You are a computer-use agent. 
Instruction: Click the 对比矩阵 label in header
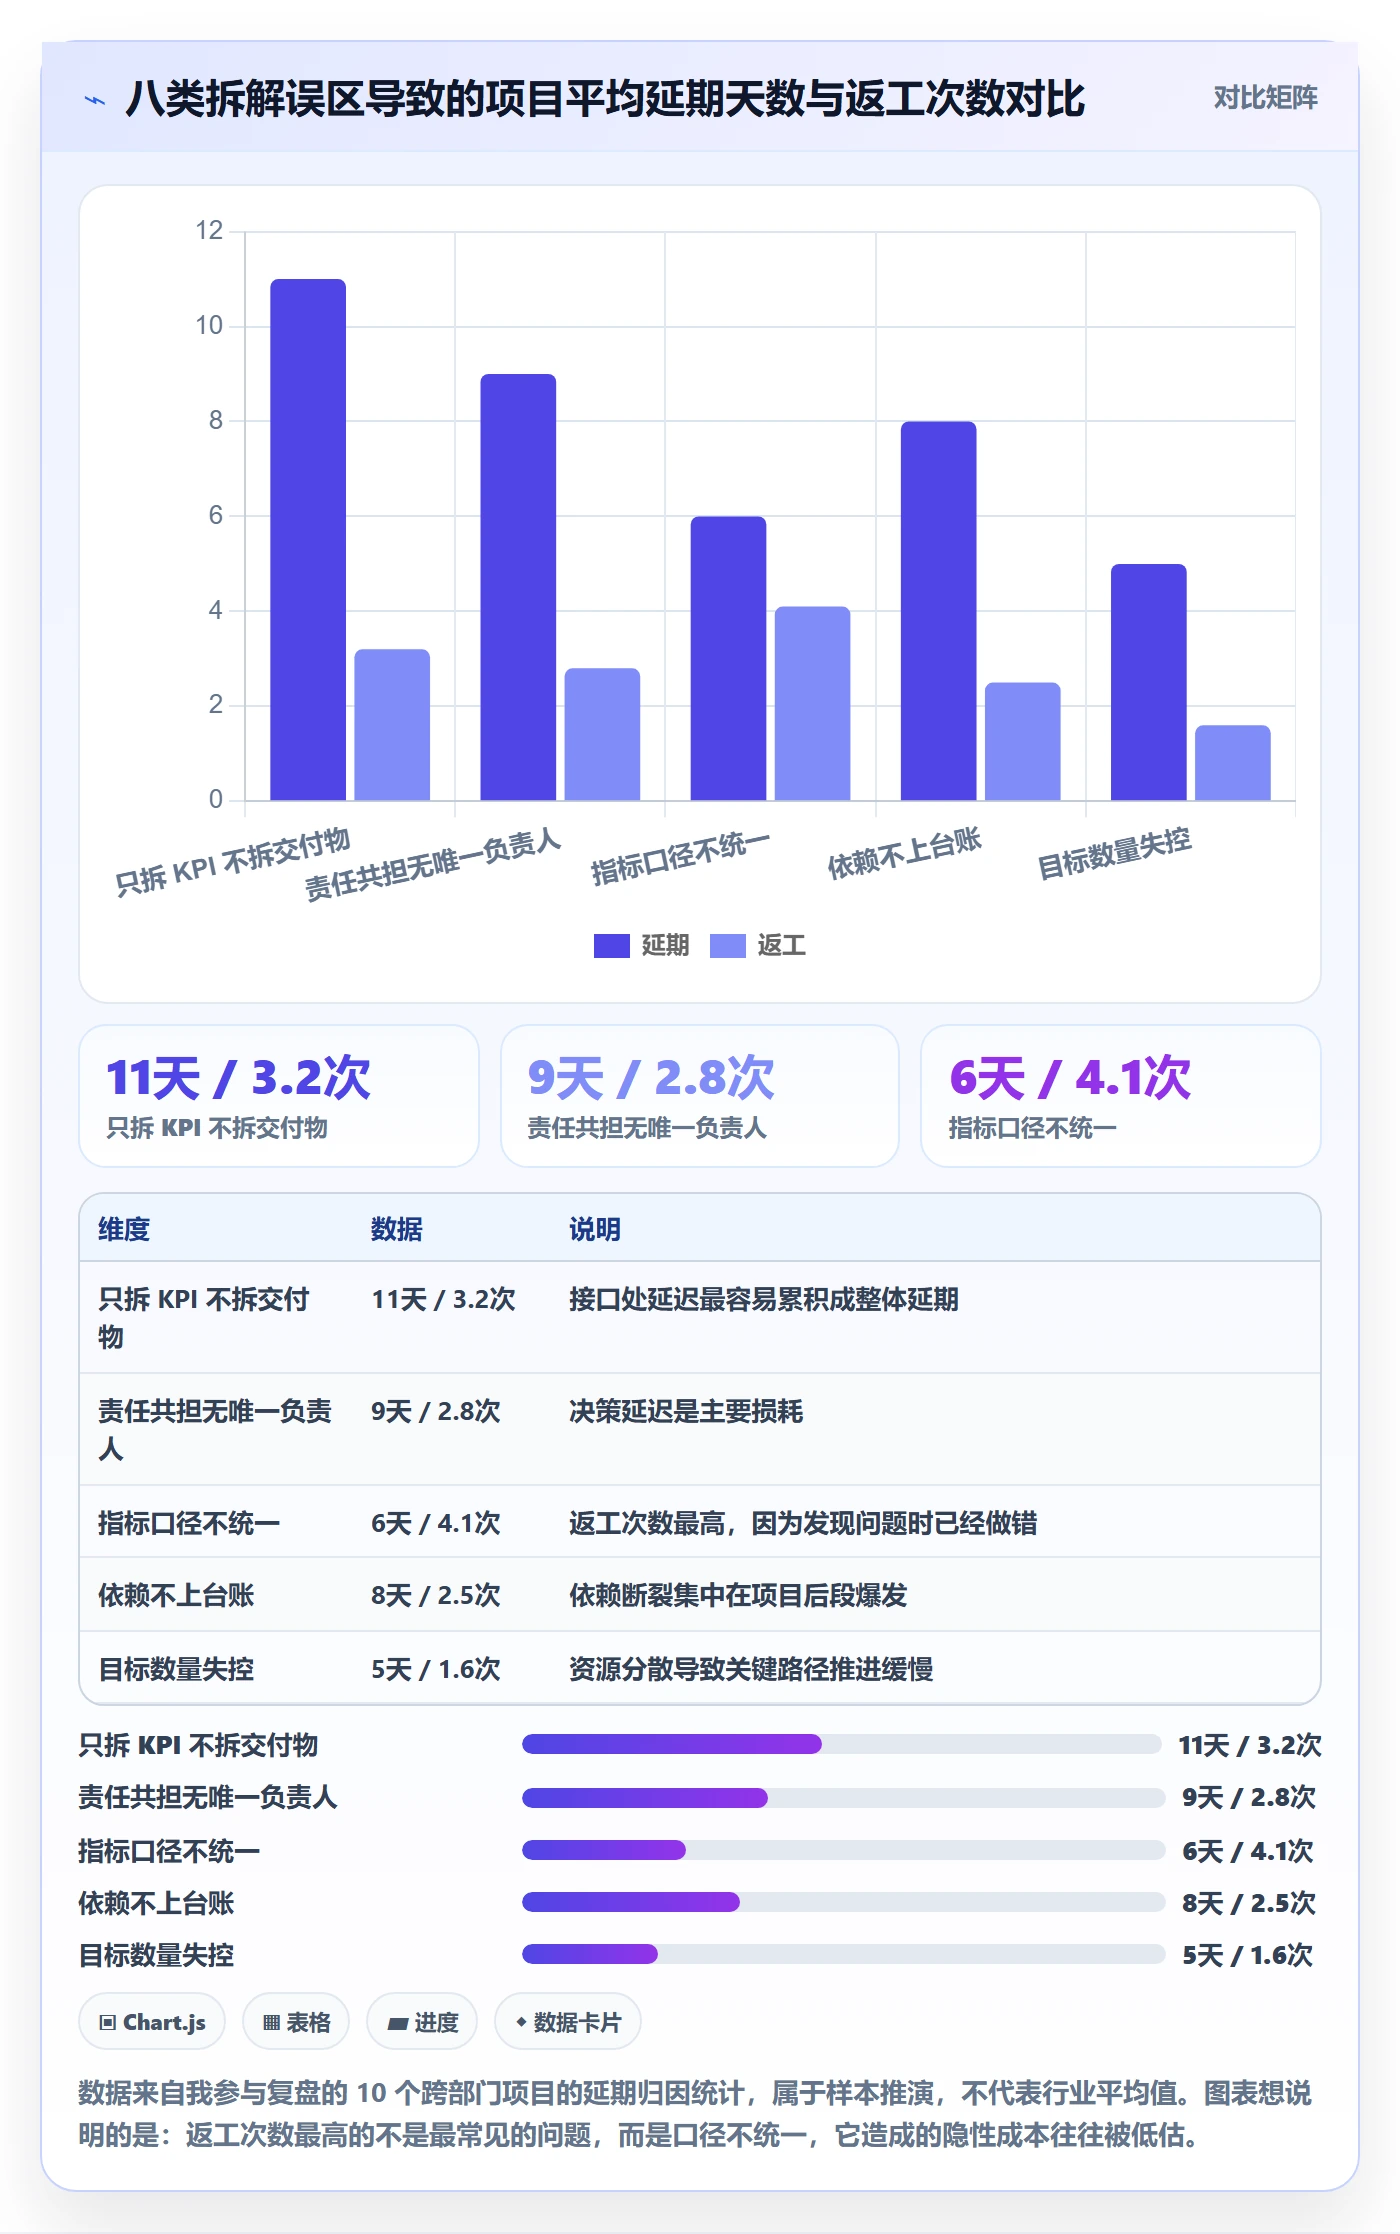pyautogui.click(x=1265, y=98)
